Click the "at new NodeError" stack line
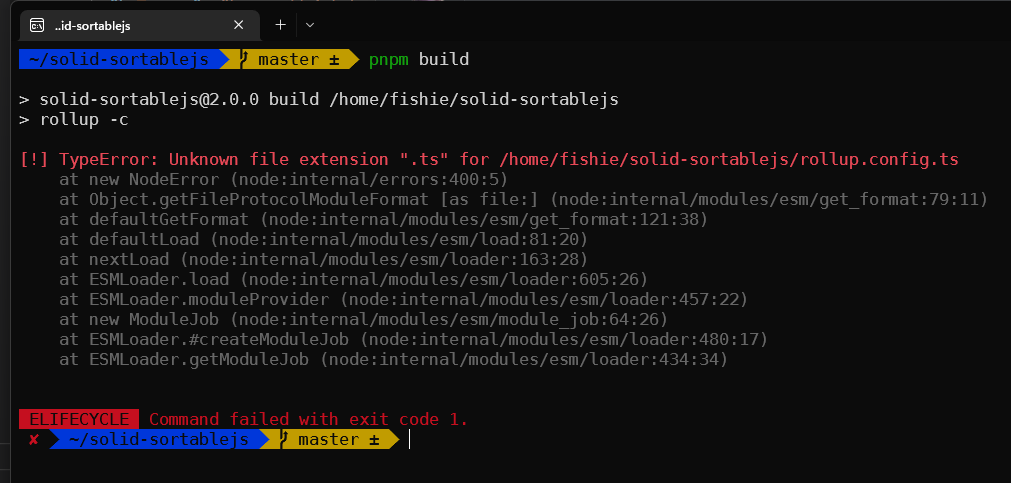The width and height of the screenshot is (1011, 483). (283, 179)
